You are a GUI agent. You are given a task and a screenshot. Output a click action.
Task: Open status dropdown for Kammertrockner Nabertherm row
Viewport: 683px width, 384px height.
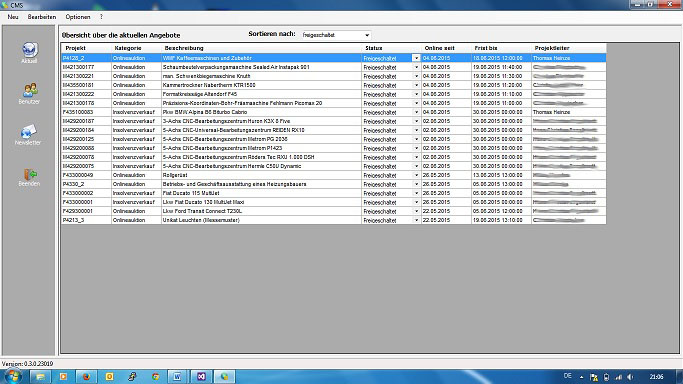click(x=416, y=85)
